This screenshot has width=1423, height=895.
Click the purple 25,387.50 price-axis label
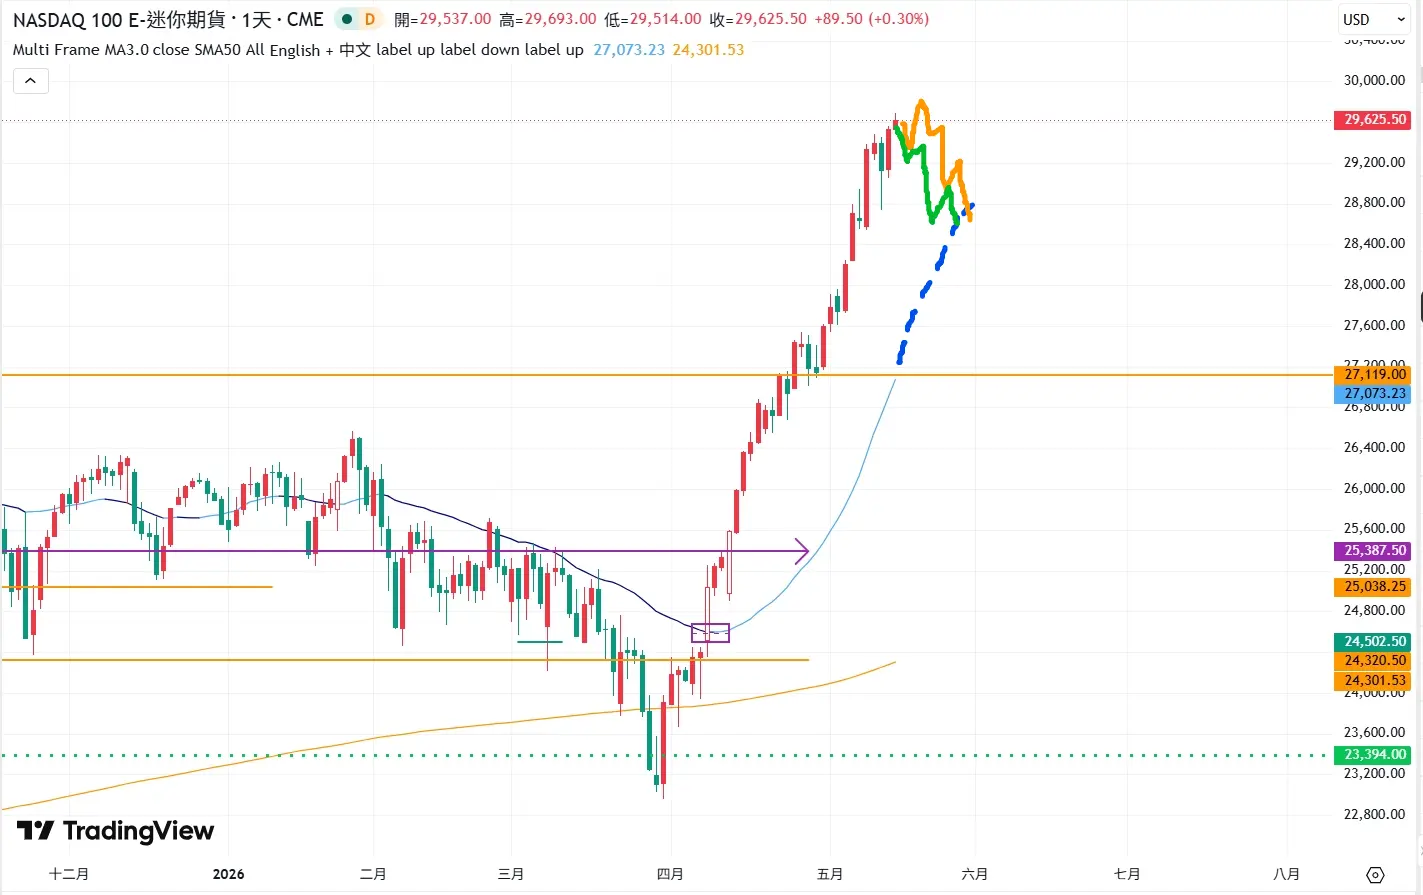point(1374,550)
